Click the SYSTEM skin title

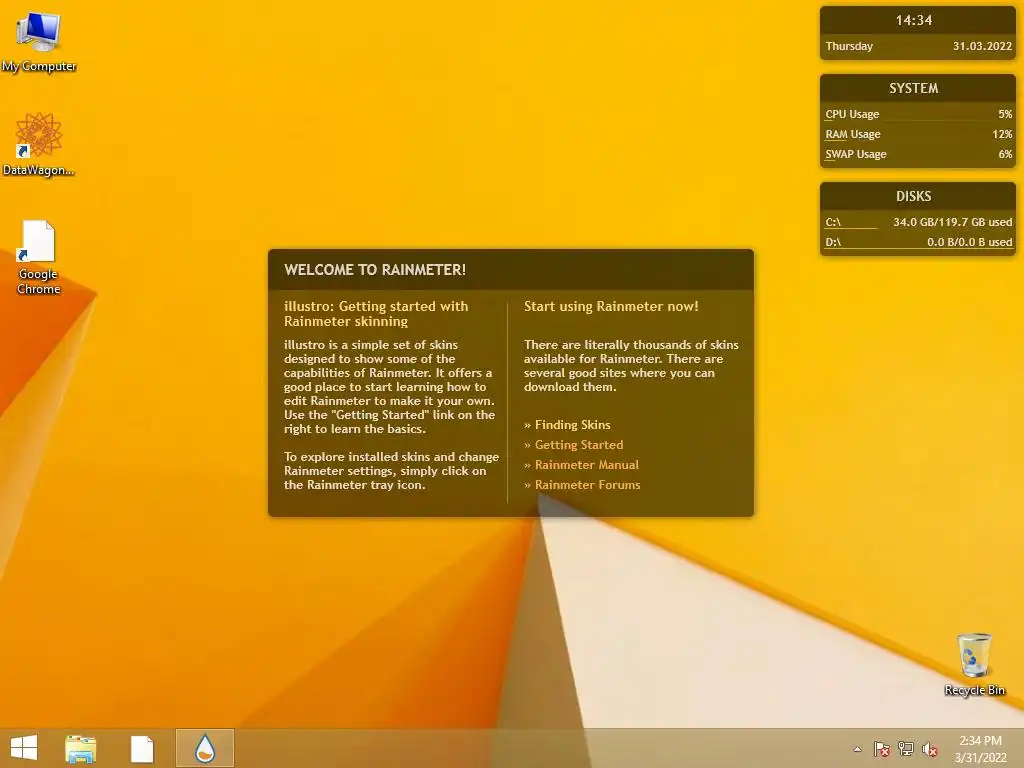[914, 88]
